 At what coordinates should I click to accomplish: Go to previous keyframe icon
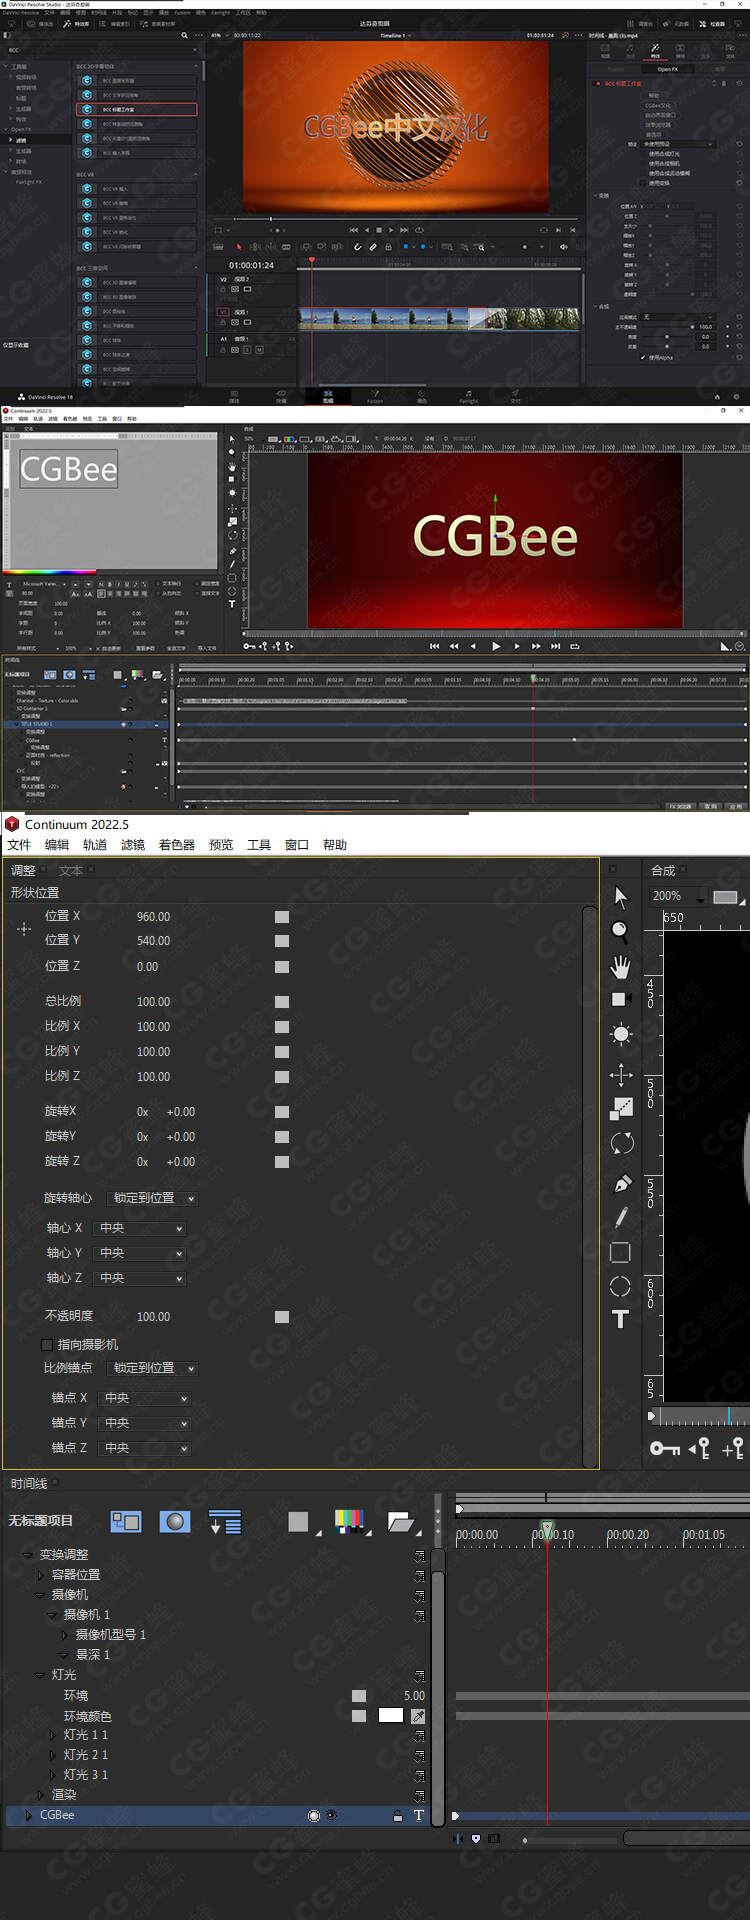click(x=700, y=1448)
